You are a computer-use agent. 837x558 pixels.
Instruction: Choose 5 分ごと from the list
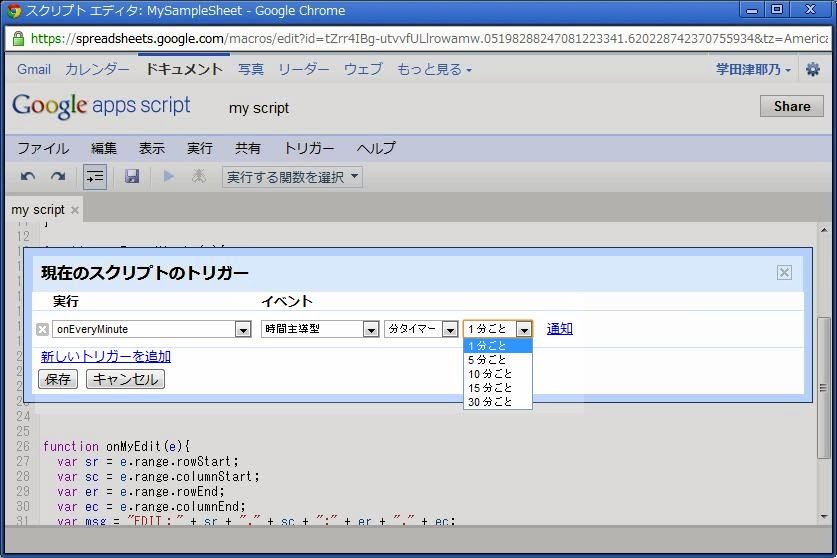click(x=487, y=360)
